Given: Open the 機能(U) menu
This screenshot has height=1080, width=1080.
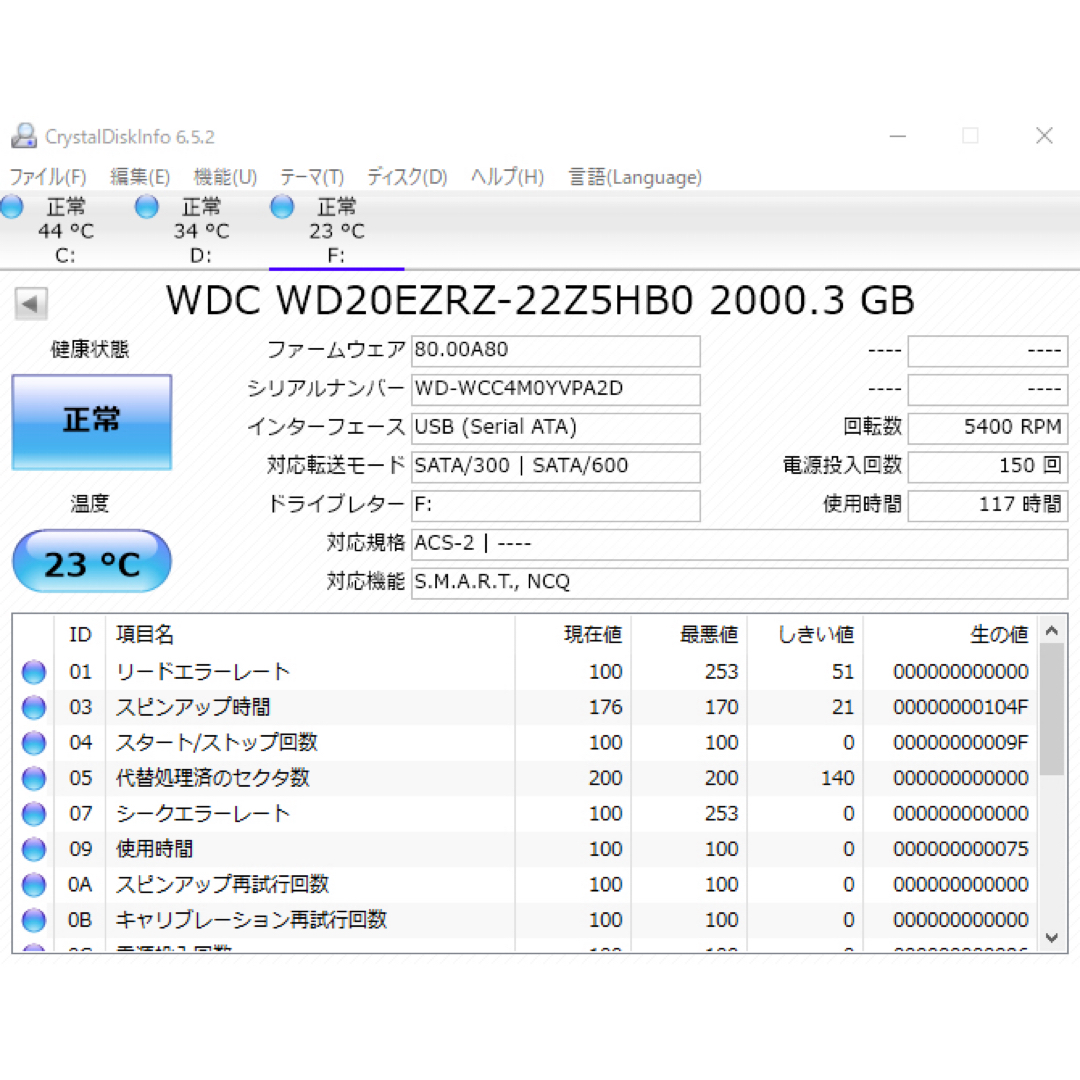Looking at the screenshot, I should (x=225, y=177).
